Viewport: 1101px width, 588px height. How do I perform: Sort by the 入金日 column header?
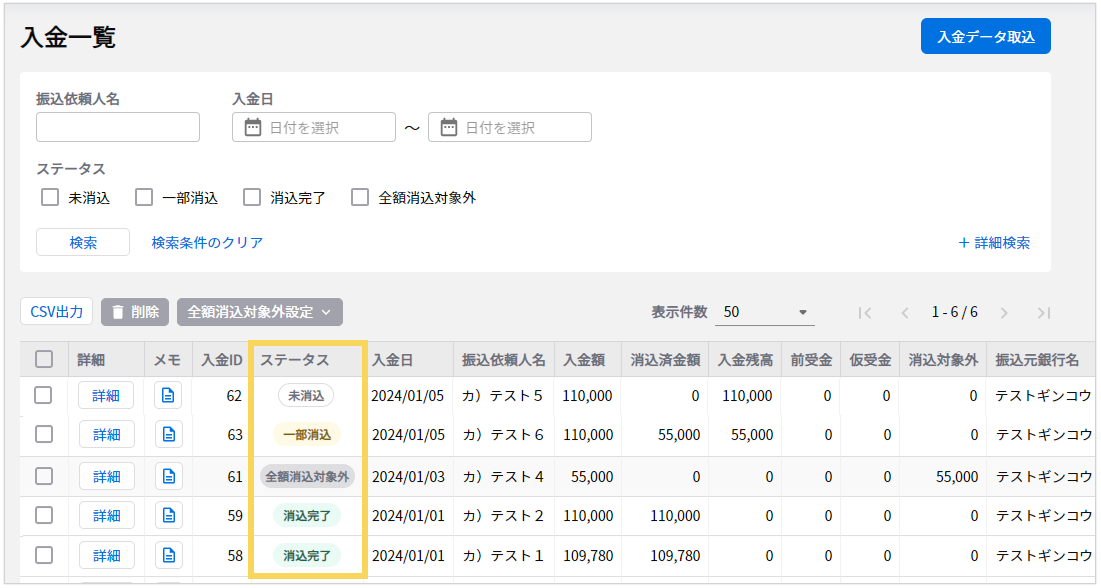392,360
